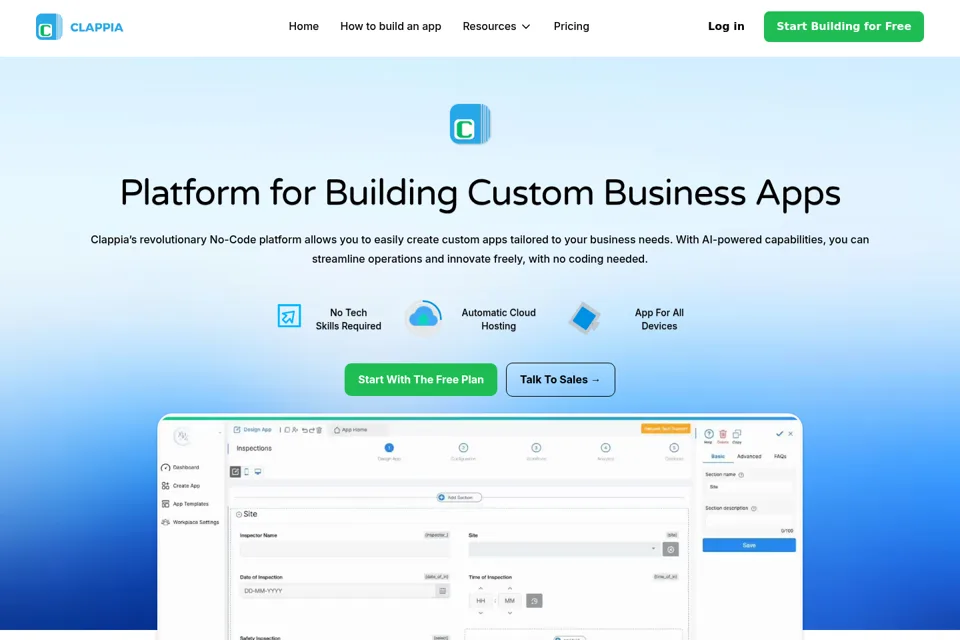The height and width of the screenshot is (640, 960).
Task: Click the Copy icon in the properties panel
Action: click(737, 434)
